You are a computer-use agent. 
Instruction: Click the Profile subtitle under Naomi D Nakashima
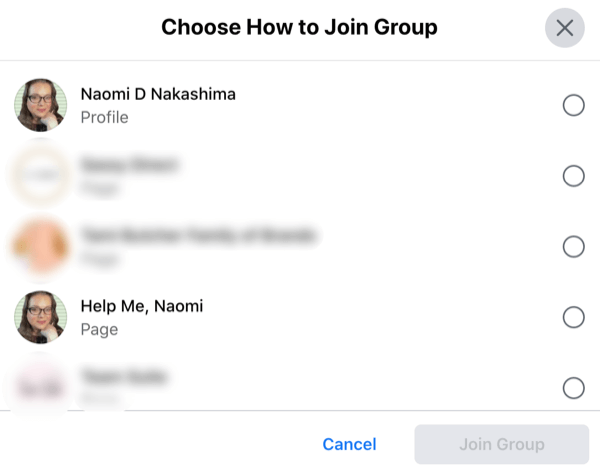point(104,118)
